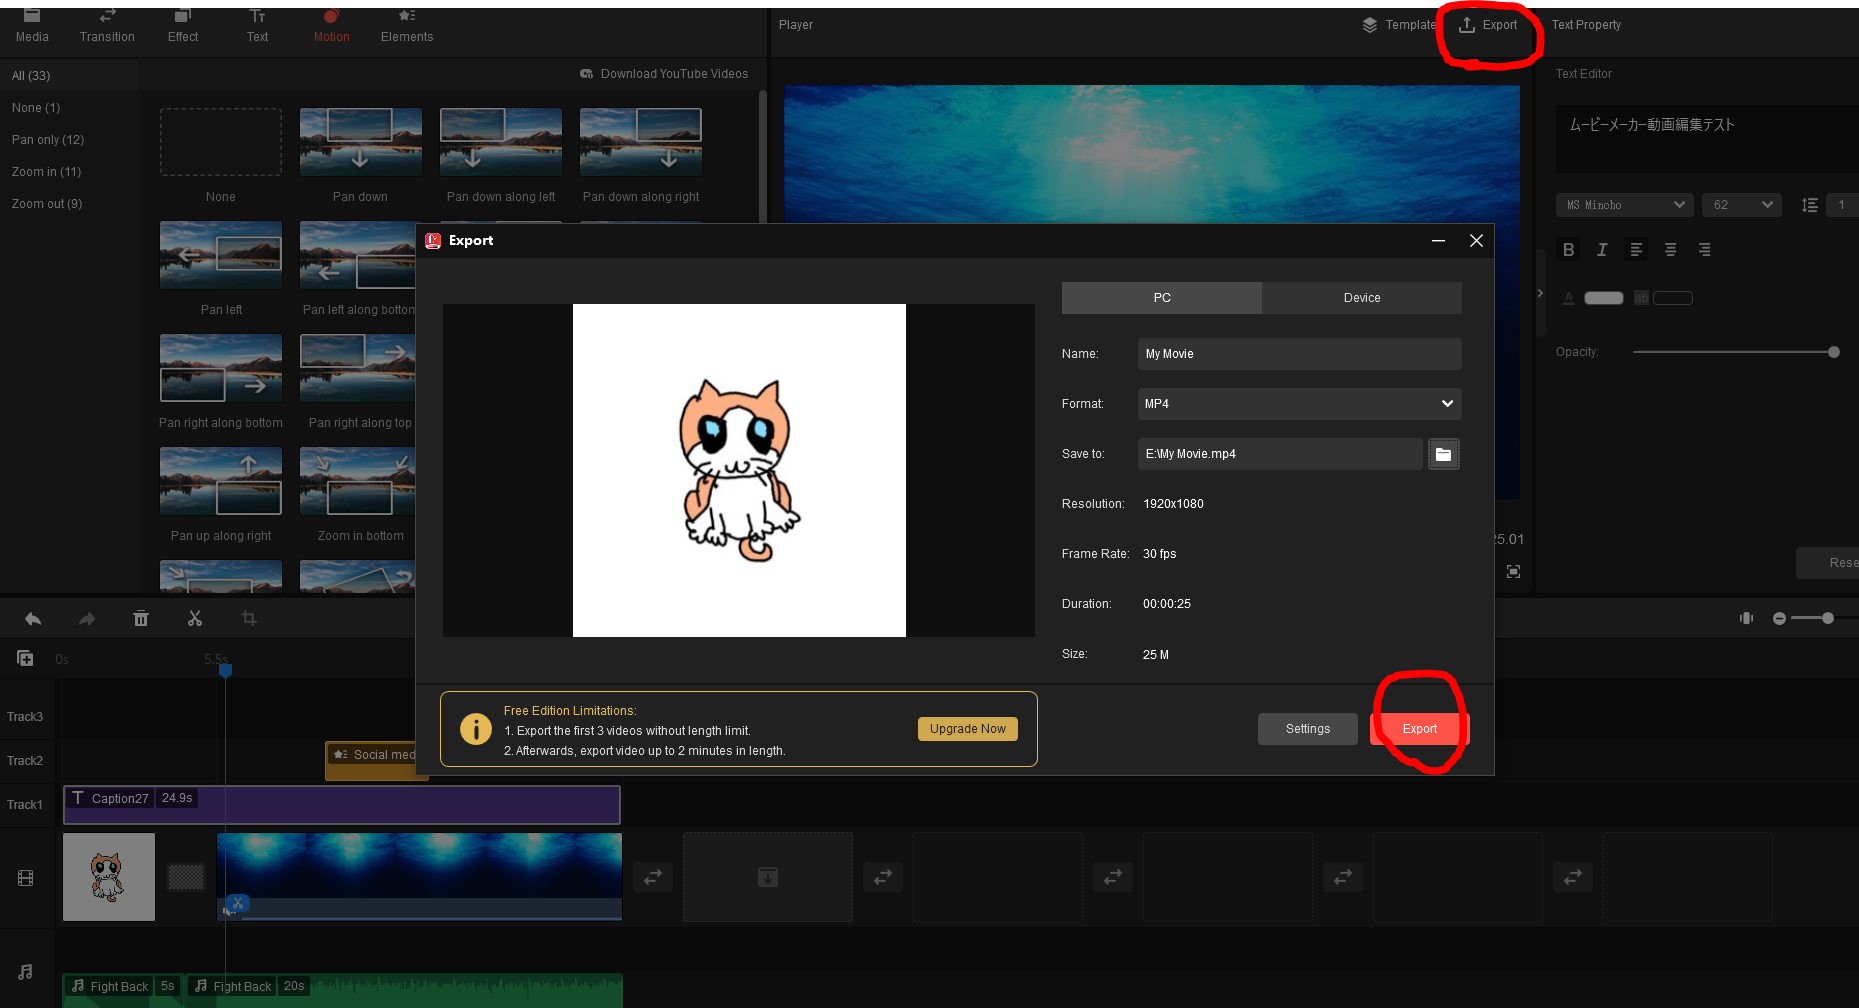This screenshot has height=1008, width=1859.
Task: Toggle bold text formatting
Action: pos(1569,250)
